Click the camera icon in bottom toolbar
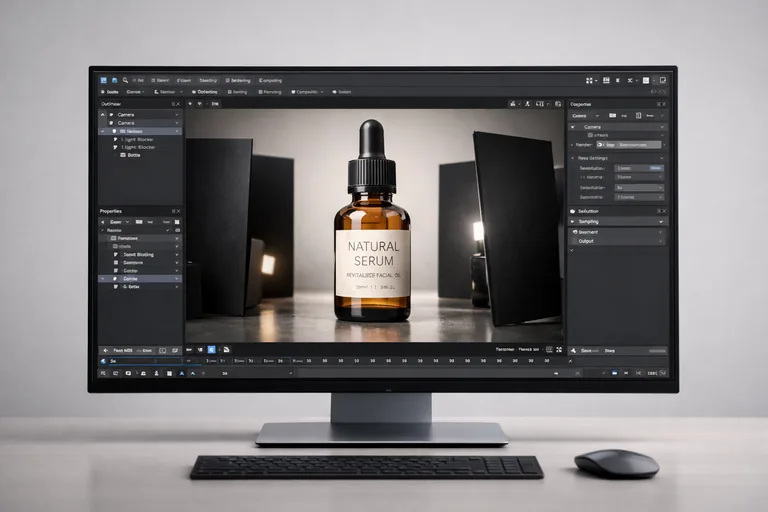Image resolution: width=768 pixels, height=512 pixels. click(128, 373)
